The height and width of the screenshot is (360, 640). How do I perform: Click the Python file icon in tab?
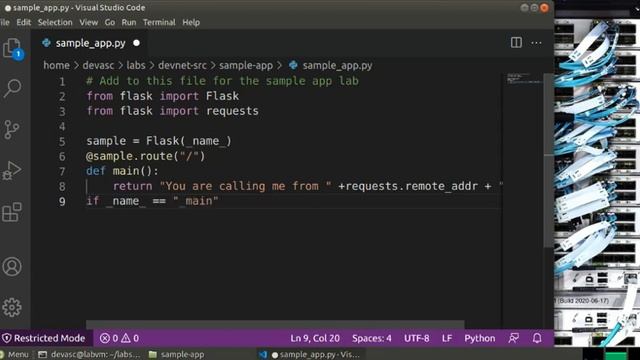(47, 43)
